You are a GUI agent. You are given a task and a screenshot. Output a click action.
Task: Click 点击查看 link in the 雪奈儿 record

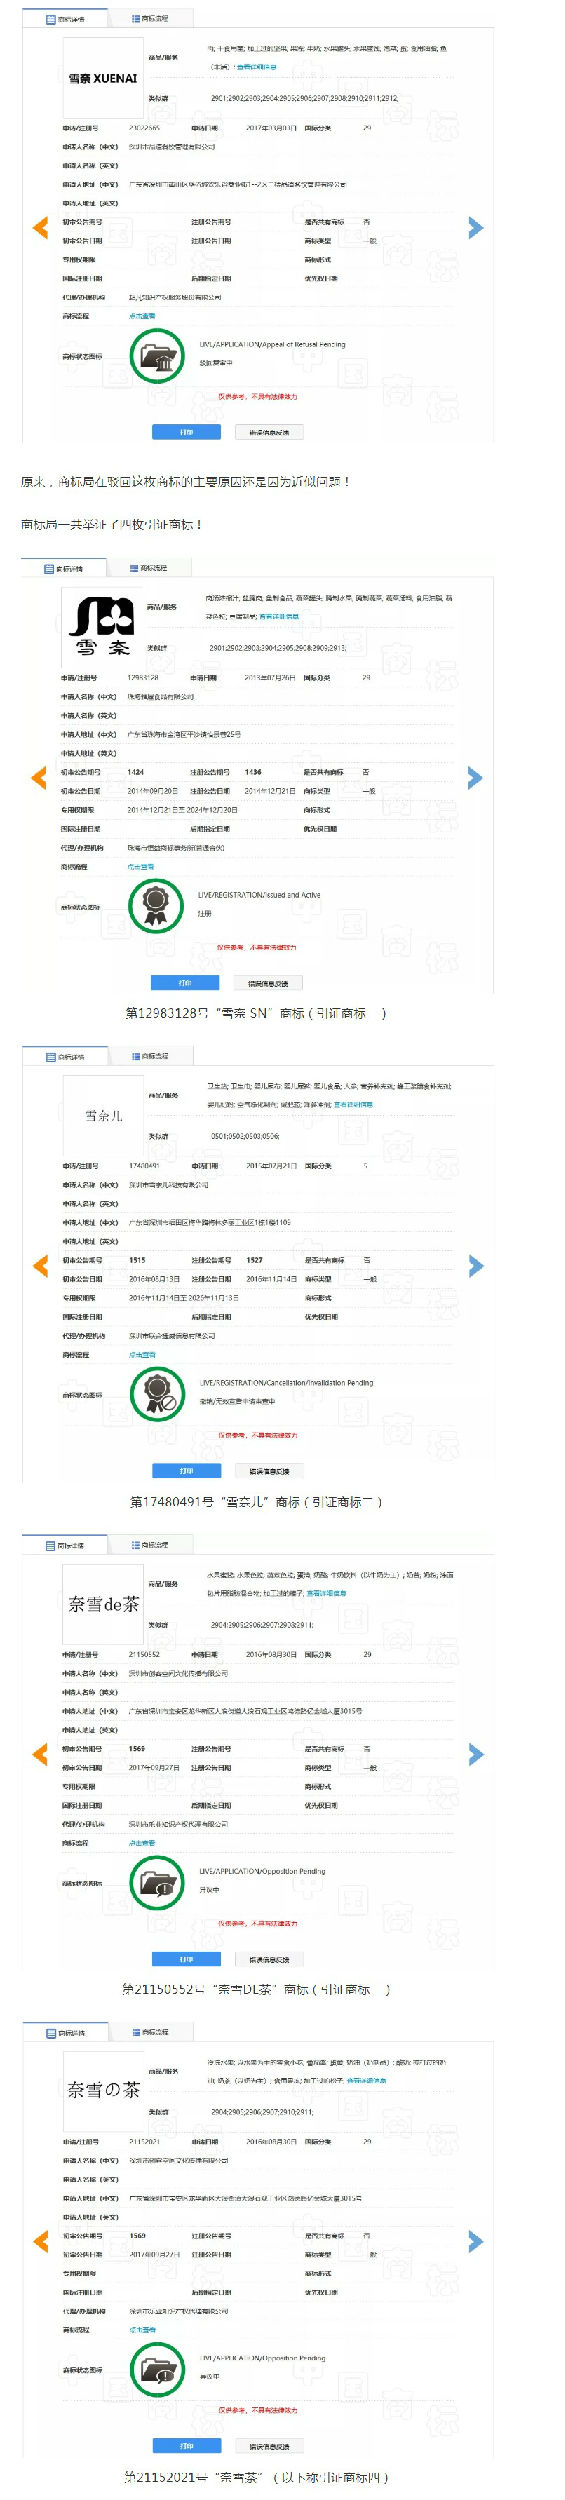pos(142,1355)
